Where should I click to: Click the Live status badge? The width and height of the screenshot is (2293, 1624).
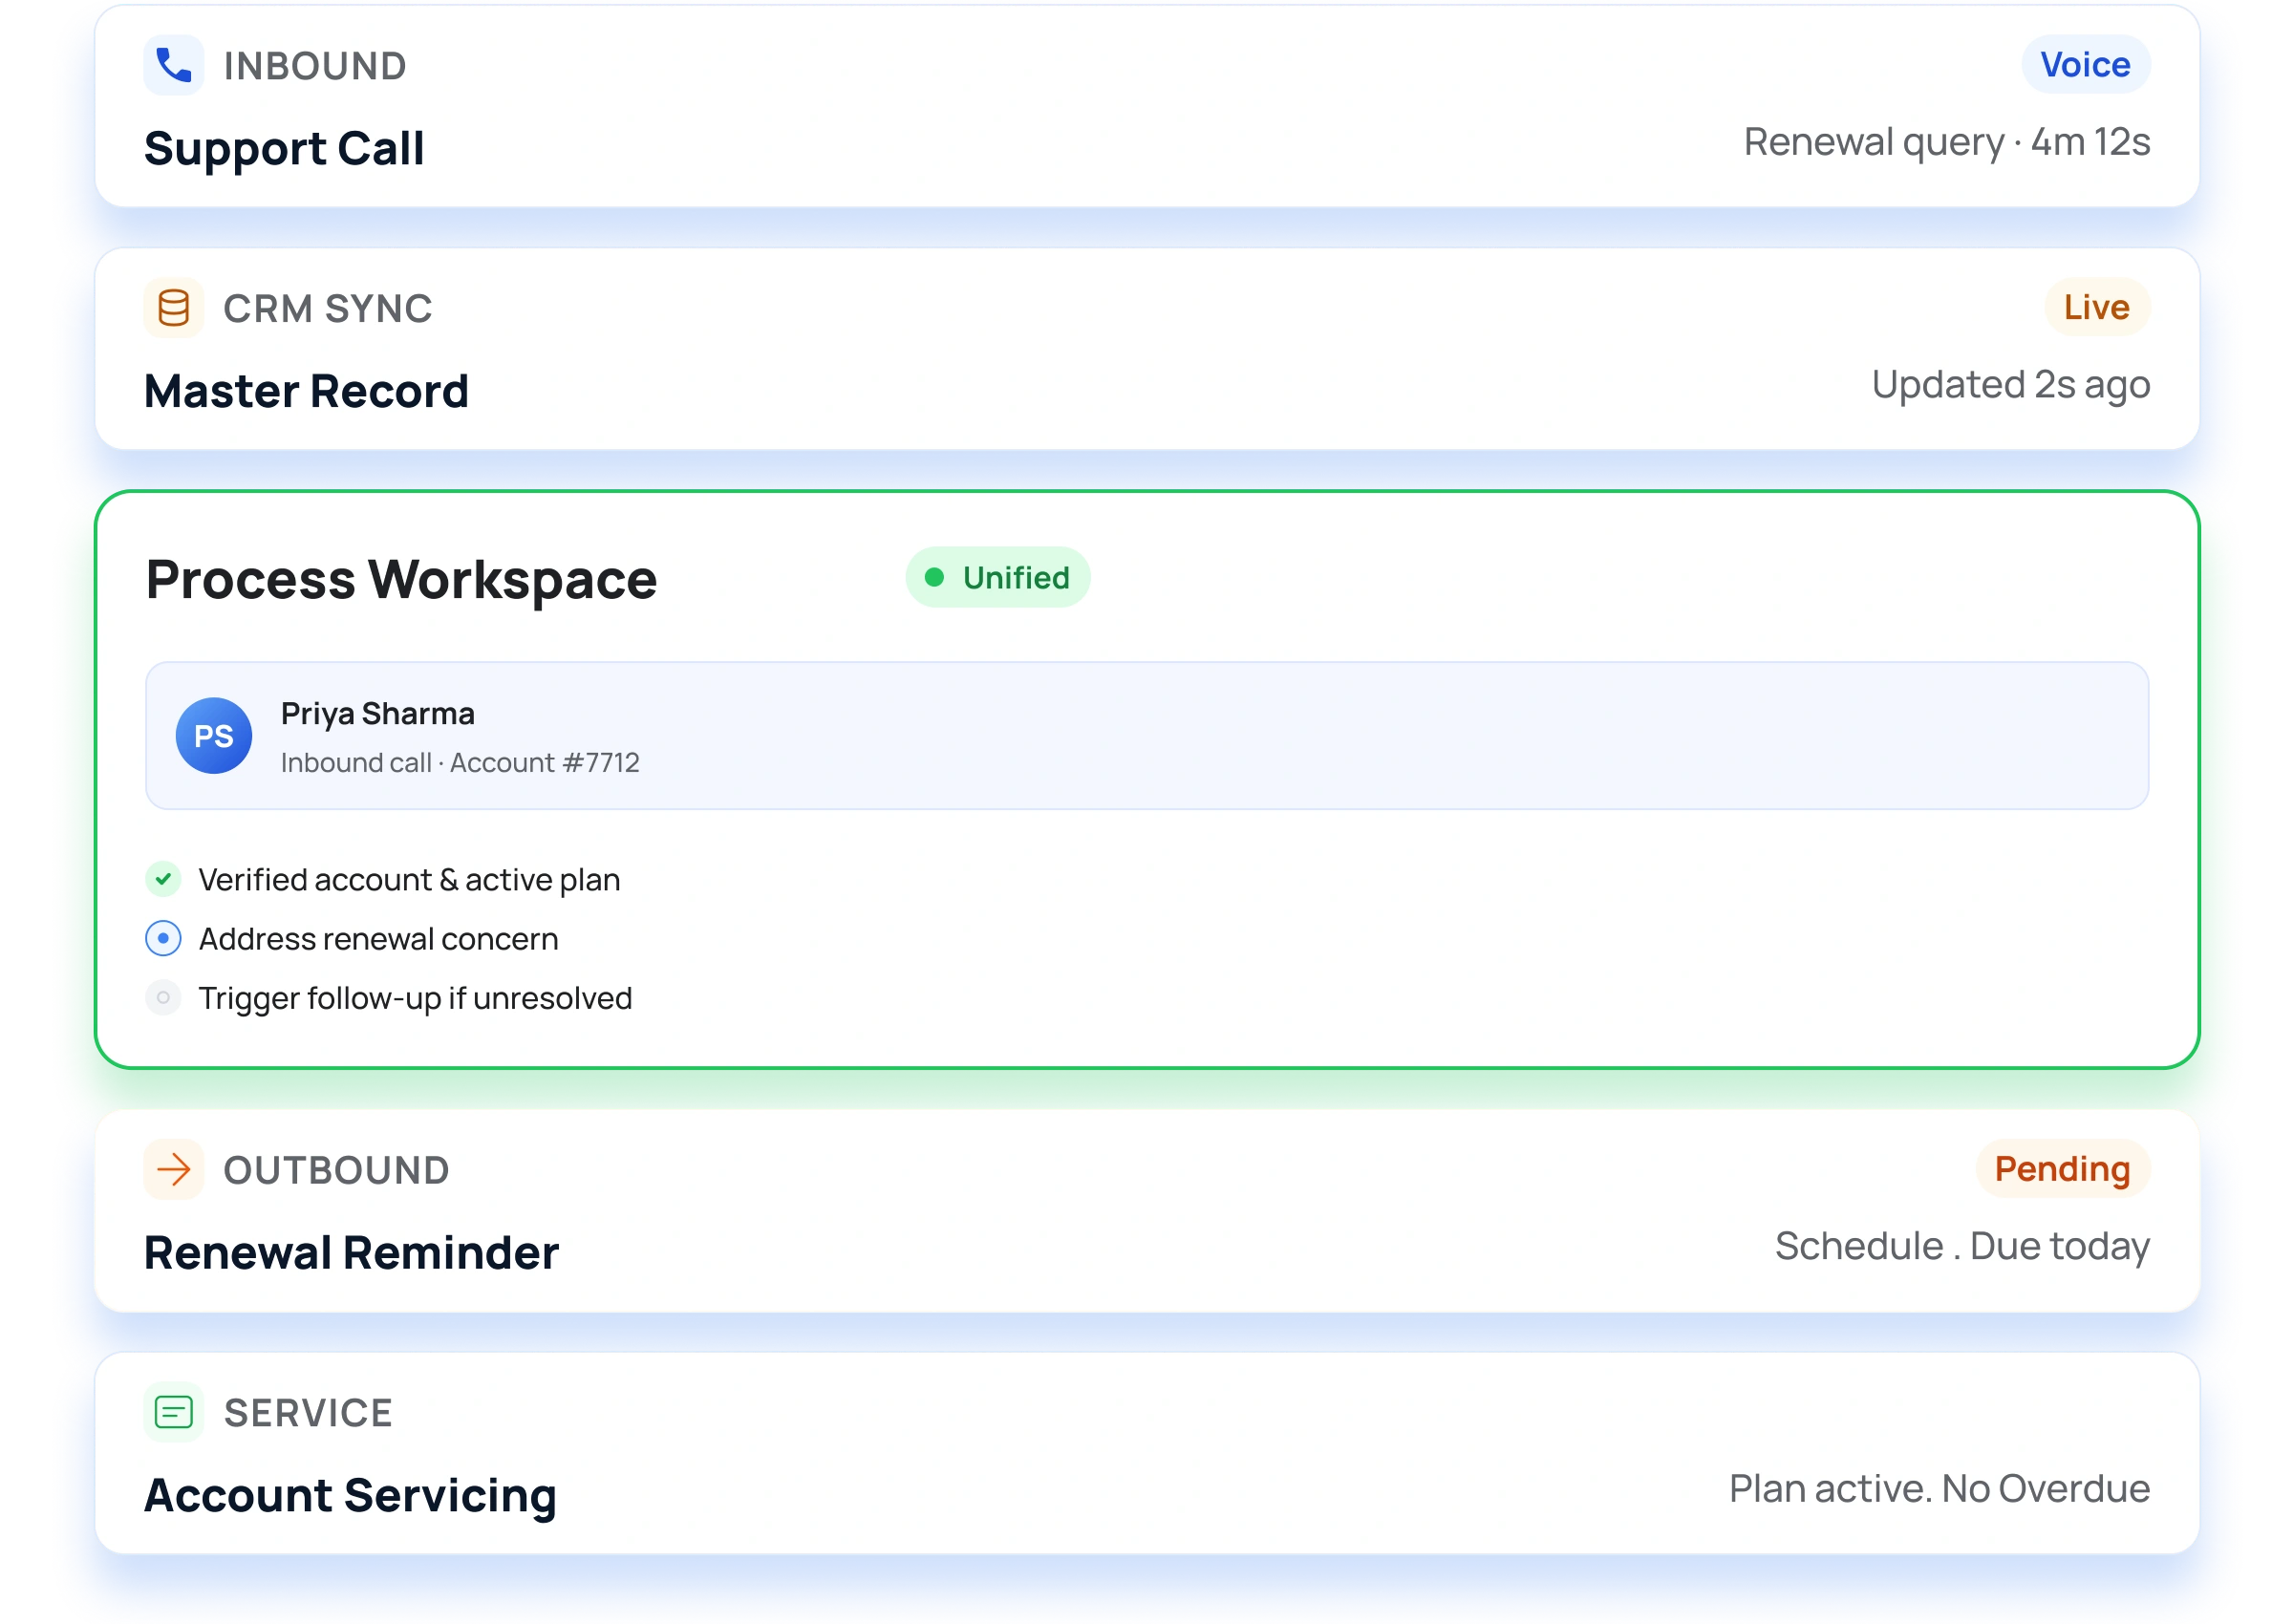2096,307
